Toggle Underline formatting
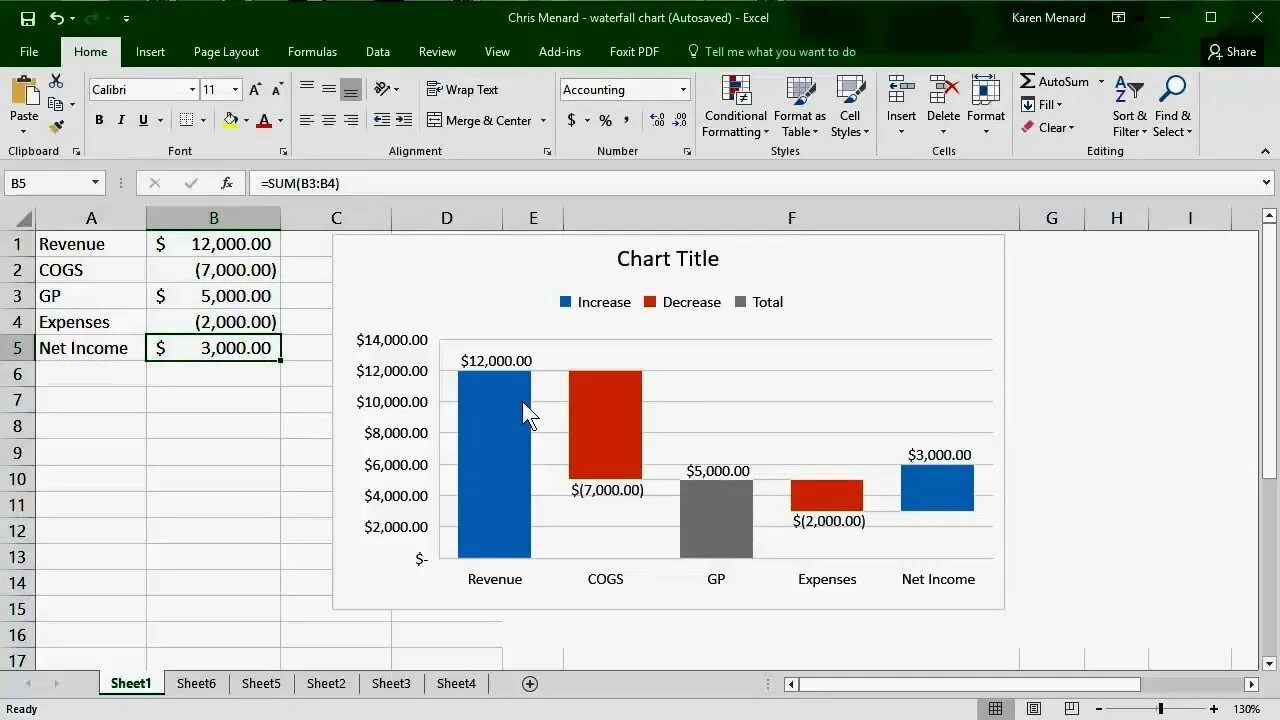Screen dimensions: 1280x720 pos(143,120)
